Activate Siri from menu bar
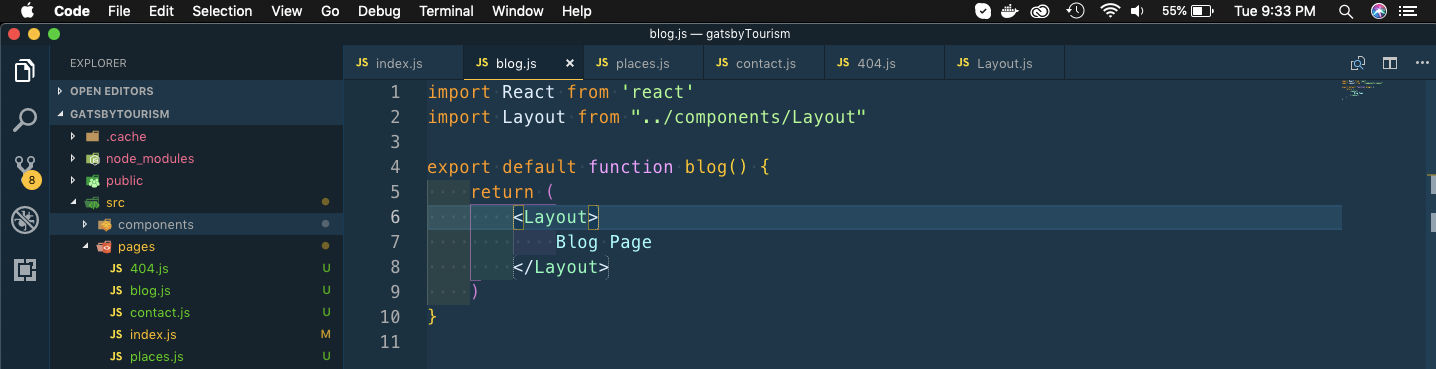The width and height of the screenshot is (1436, 369). click(1379, 11)
